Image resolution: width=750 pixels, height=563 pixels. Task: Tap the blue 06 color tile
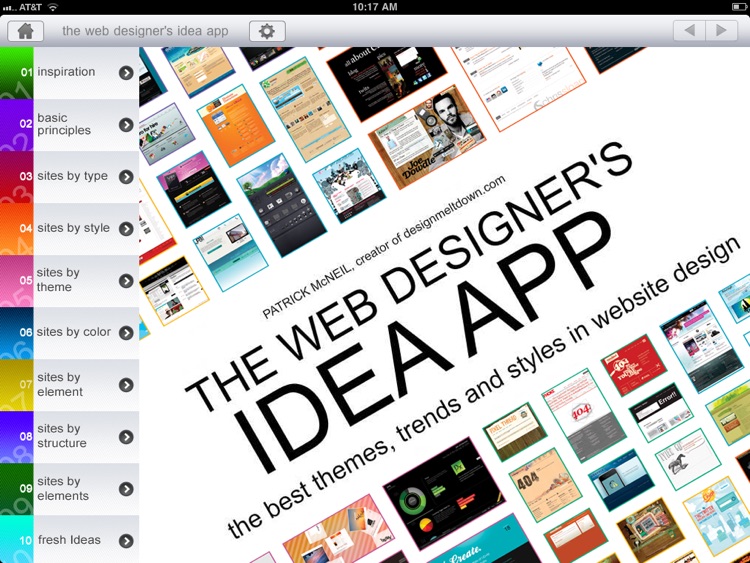pos(17,333)
